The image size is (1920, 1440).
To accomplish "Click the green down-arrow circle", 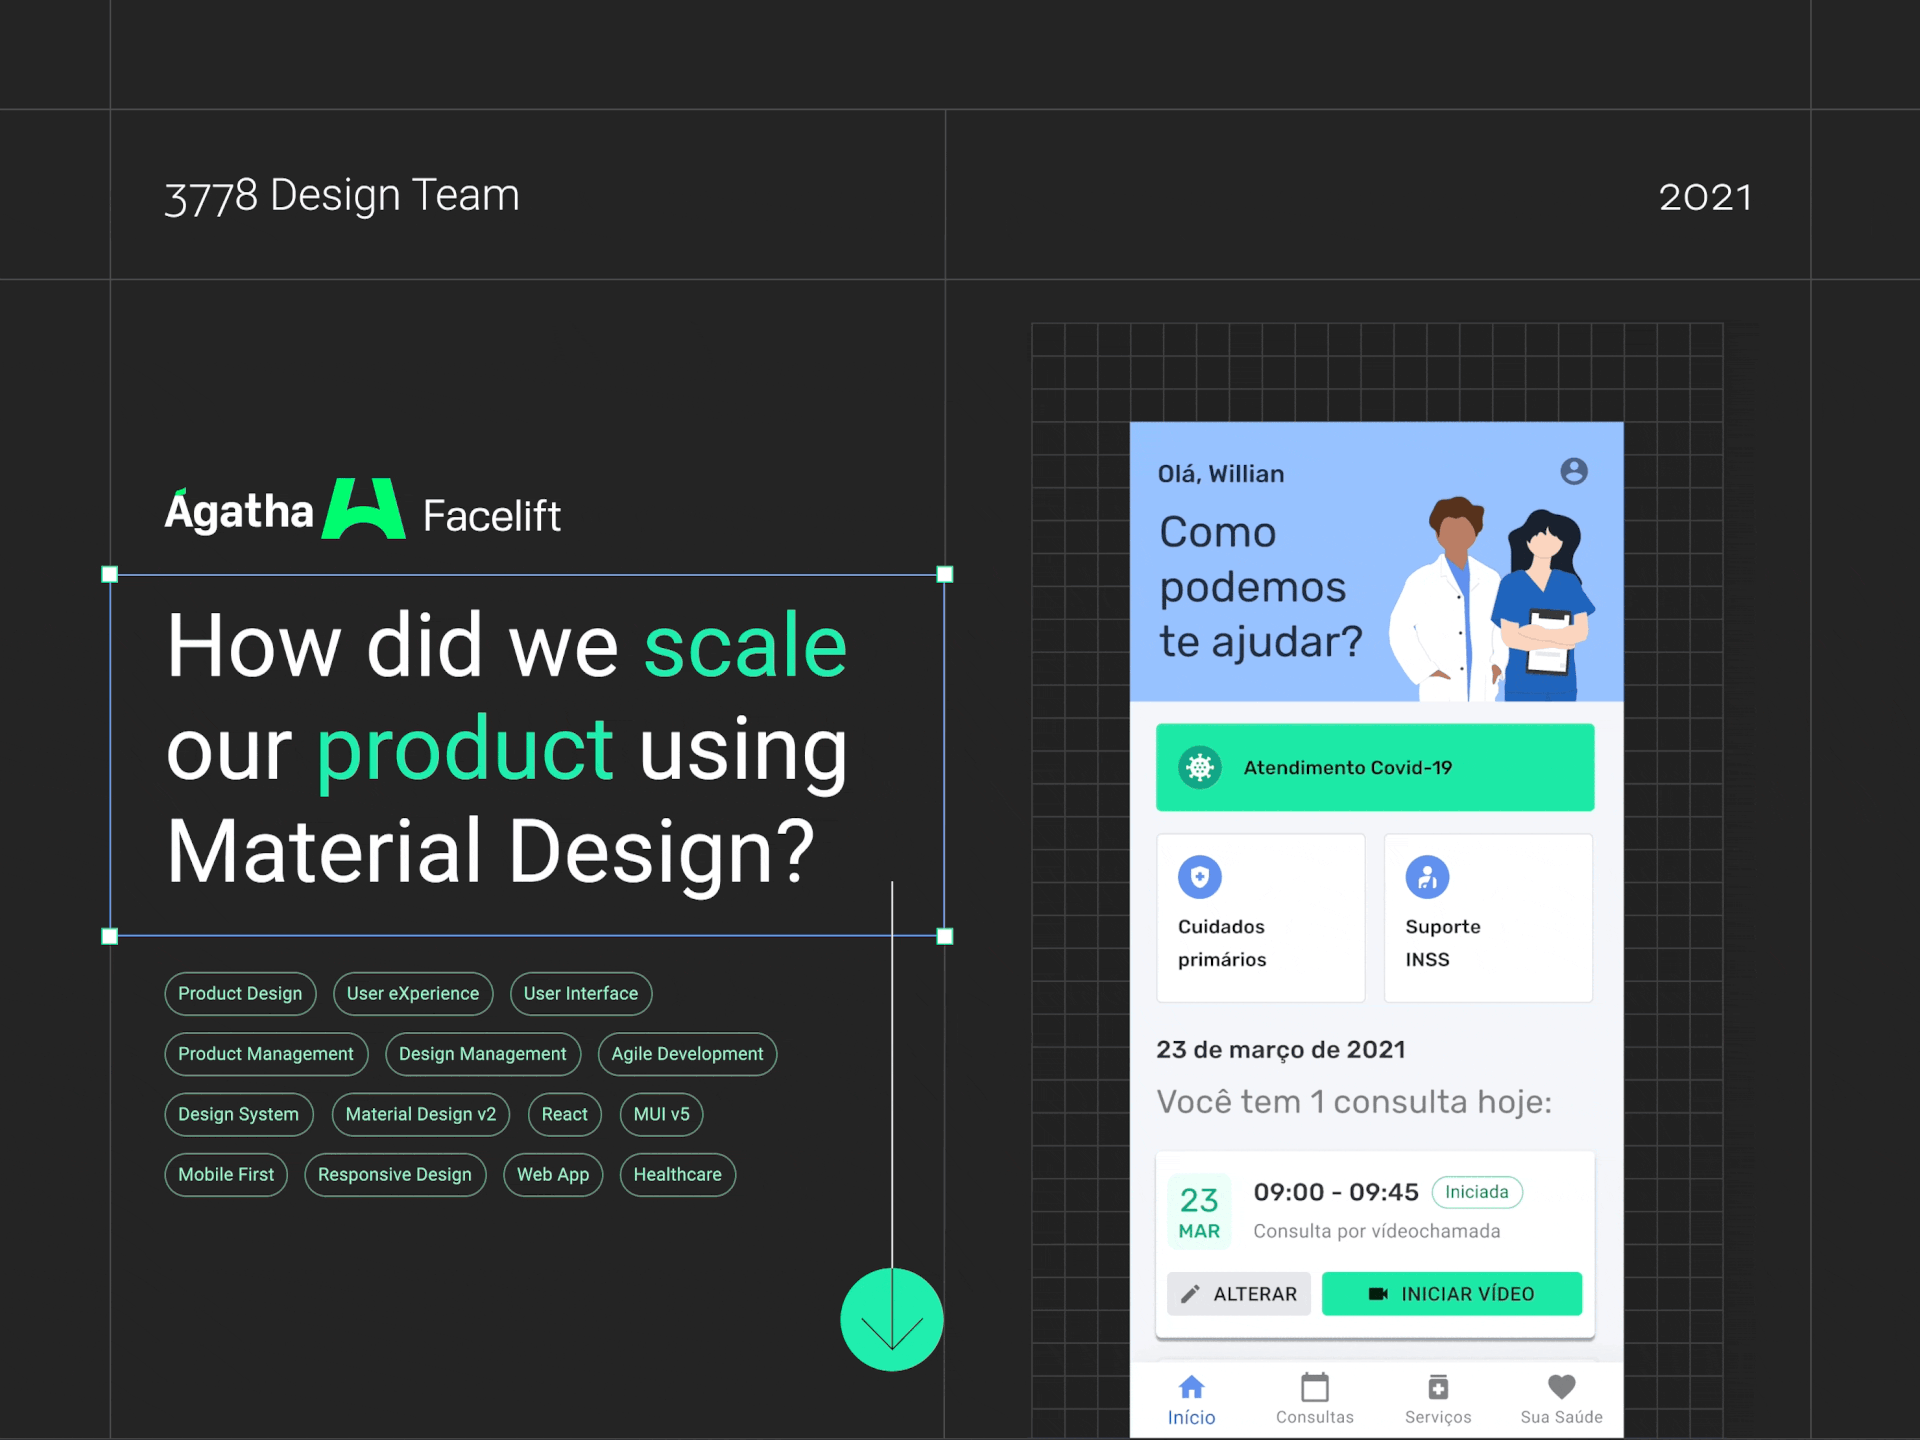I will tap(891, 1319).
